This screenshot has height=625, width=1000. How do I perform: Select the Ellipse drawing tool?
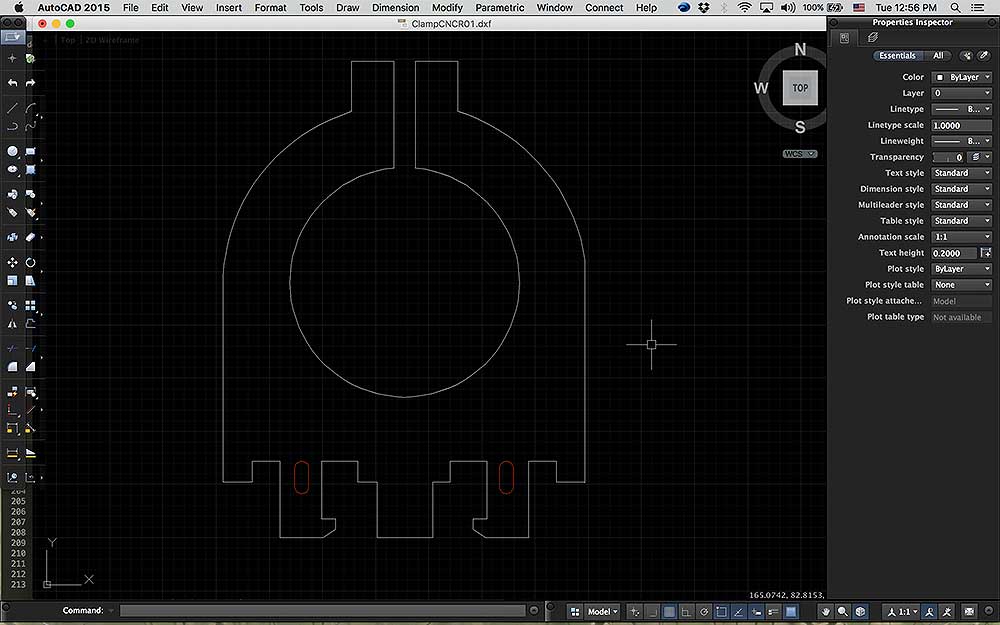pyautogui.click(x=12, y=170)
